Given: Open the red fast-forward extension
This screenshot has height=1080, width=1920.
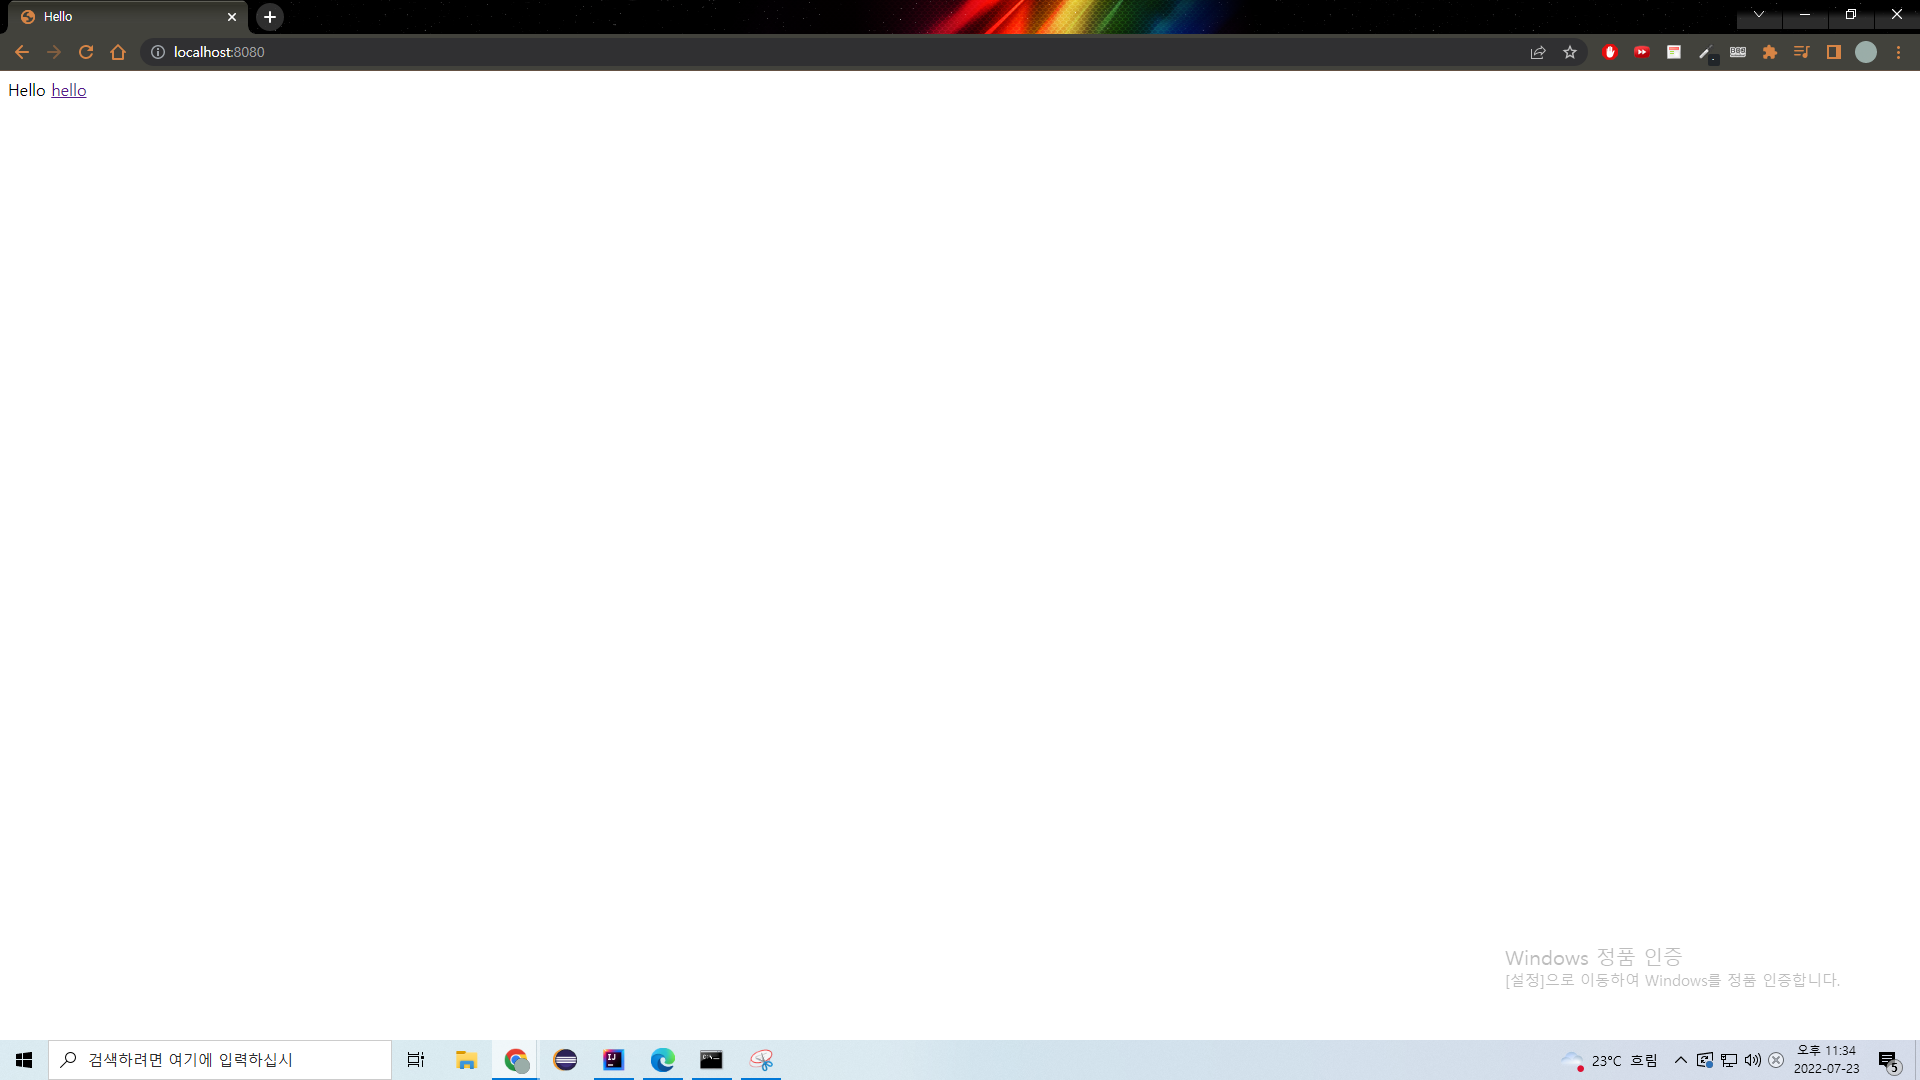Looking at the screenshot, I should pos(1642,52).
